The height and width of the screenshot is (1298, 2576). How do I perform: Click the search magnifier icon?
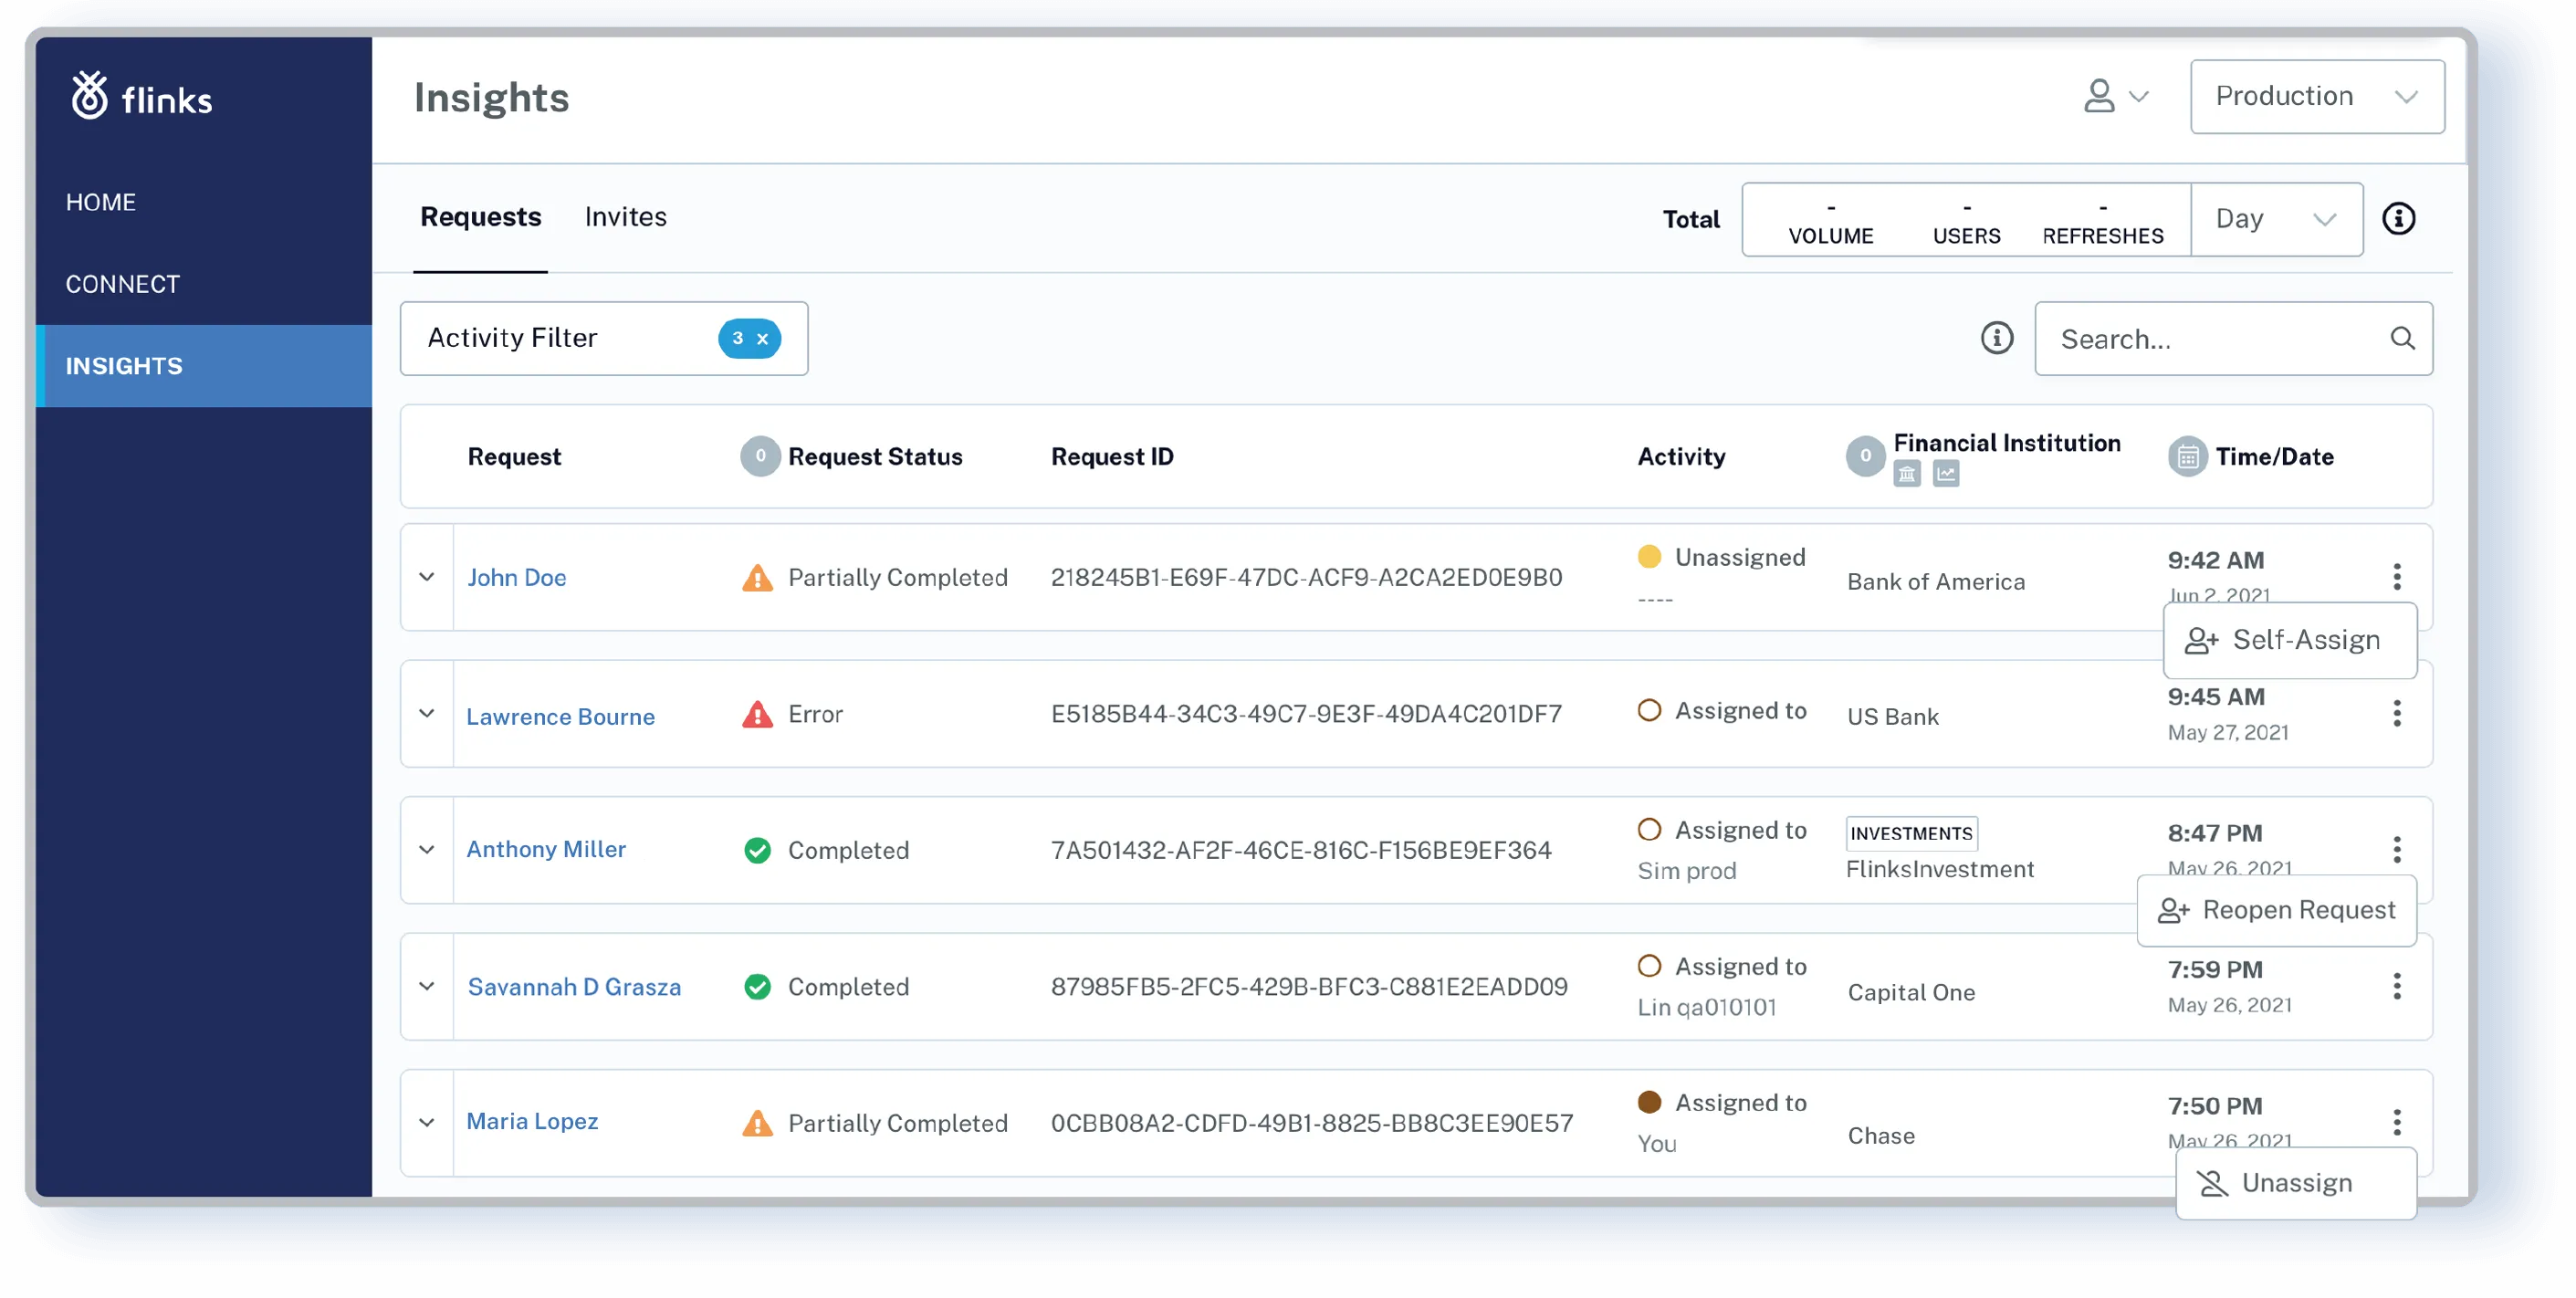(x=2402, y=339)
